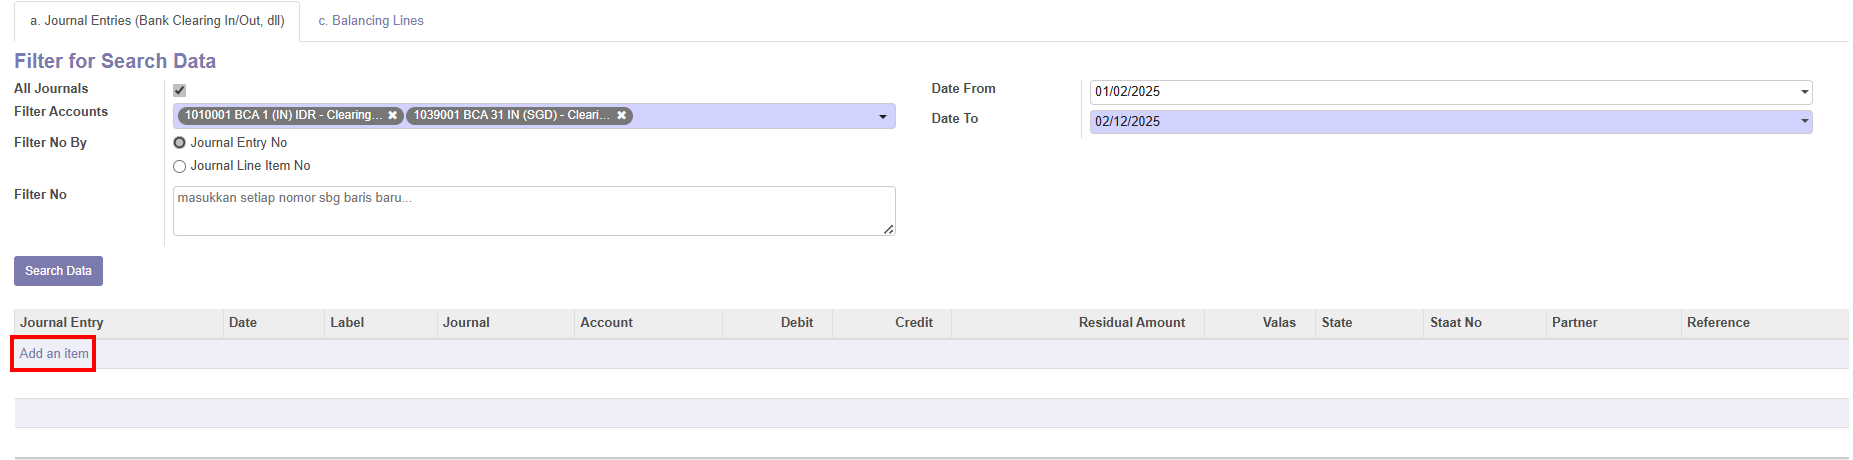The height and width of the screenshot is (460, 1853).
Task: Expand the Filter Accounts dropdown arrow
Action: pyautogui.click(x=883, y=117)
